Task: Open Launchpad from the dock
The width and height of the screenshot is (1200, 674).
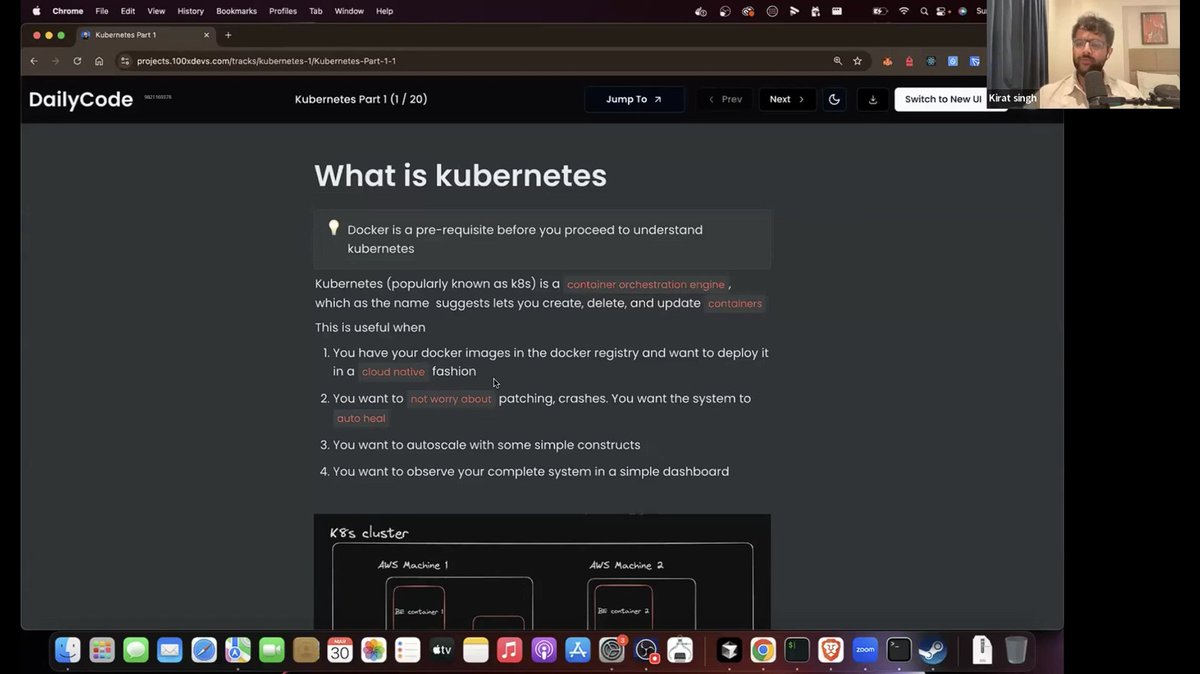Action: click(x=102, y=650)
